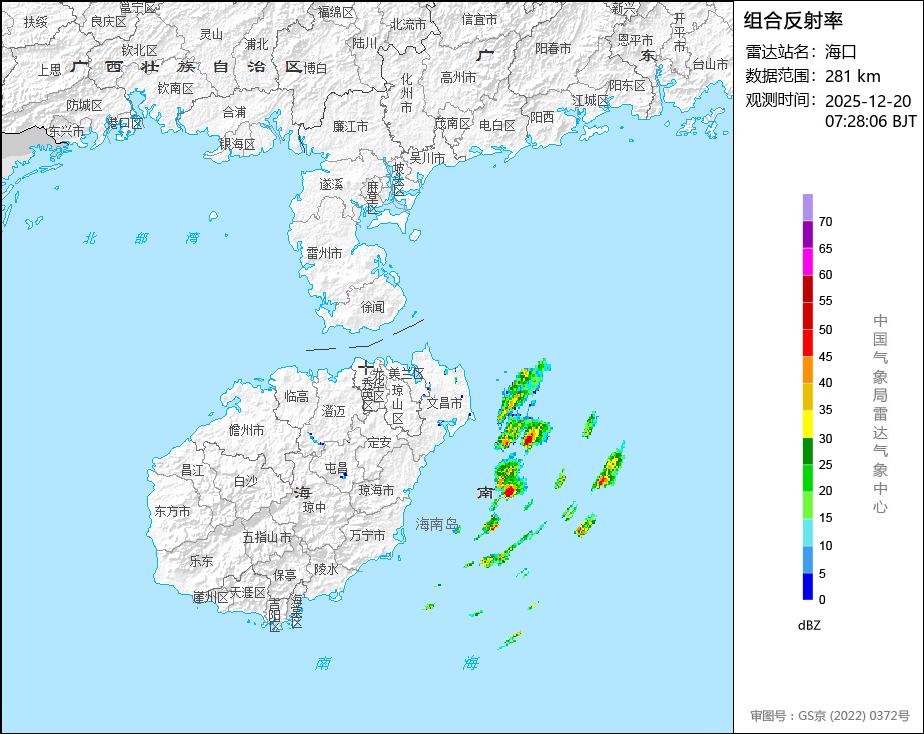Click the observation date 2025-12-20

(x=868, y=101)
